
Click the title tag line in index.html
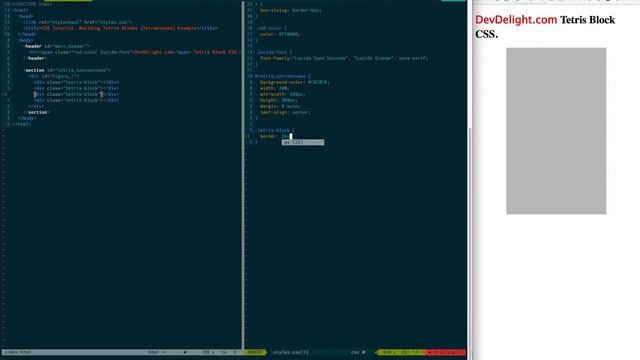(120, 28)
